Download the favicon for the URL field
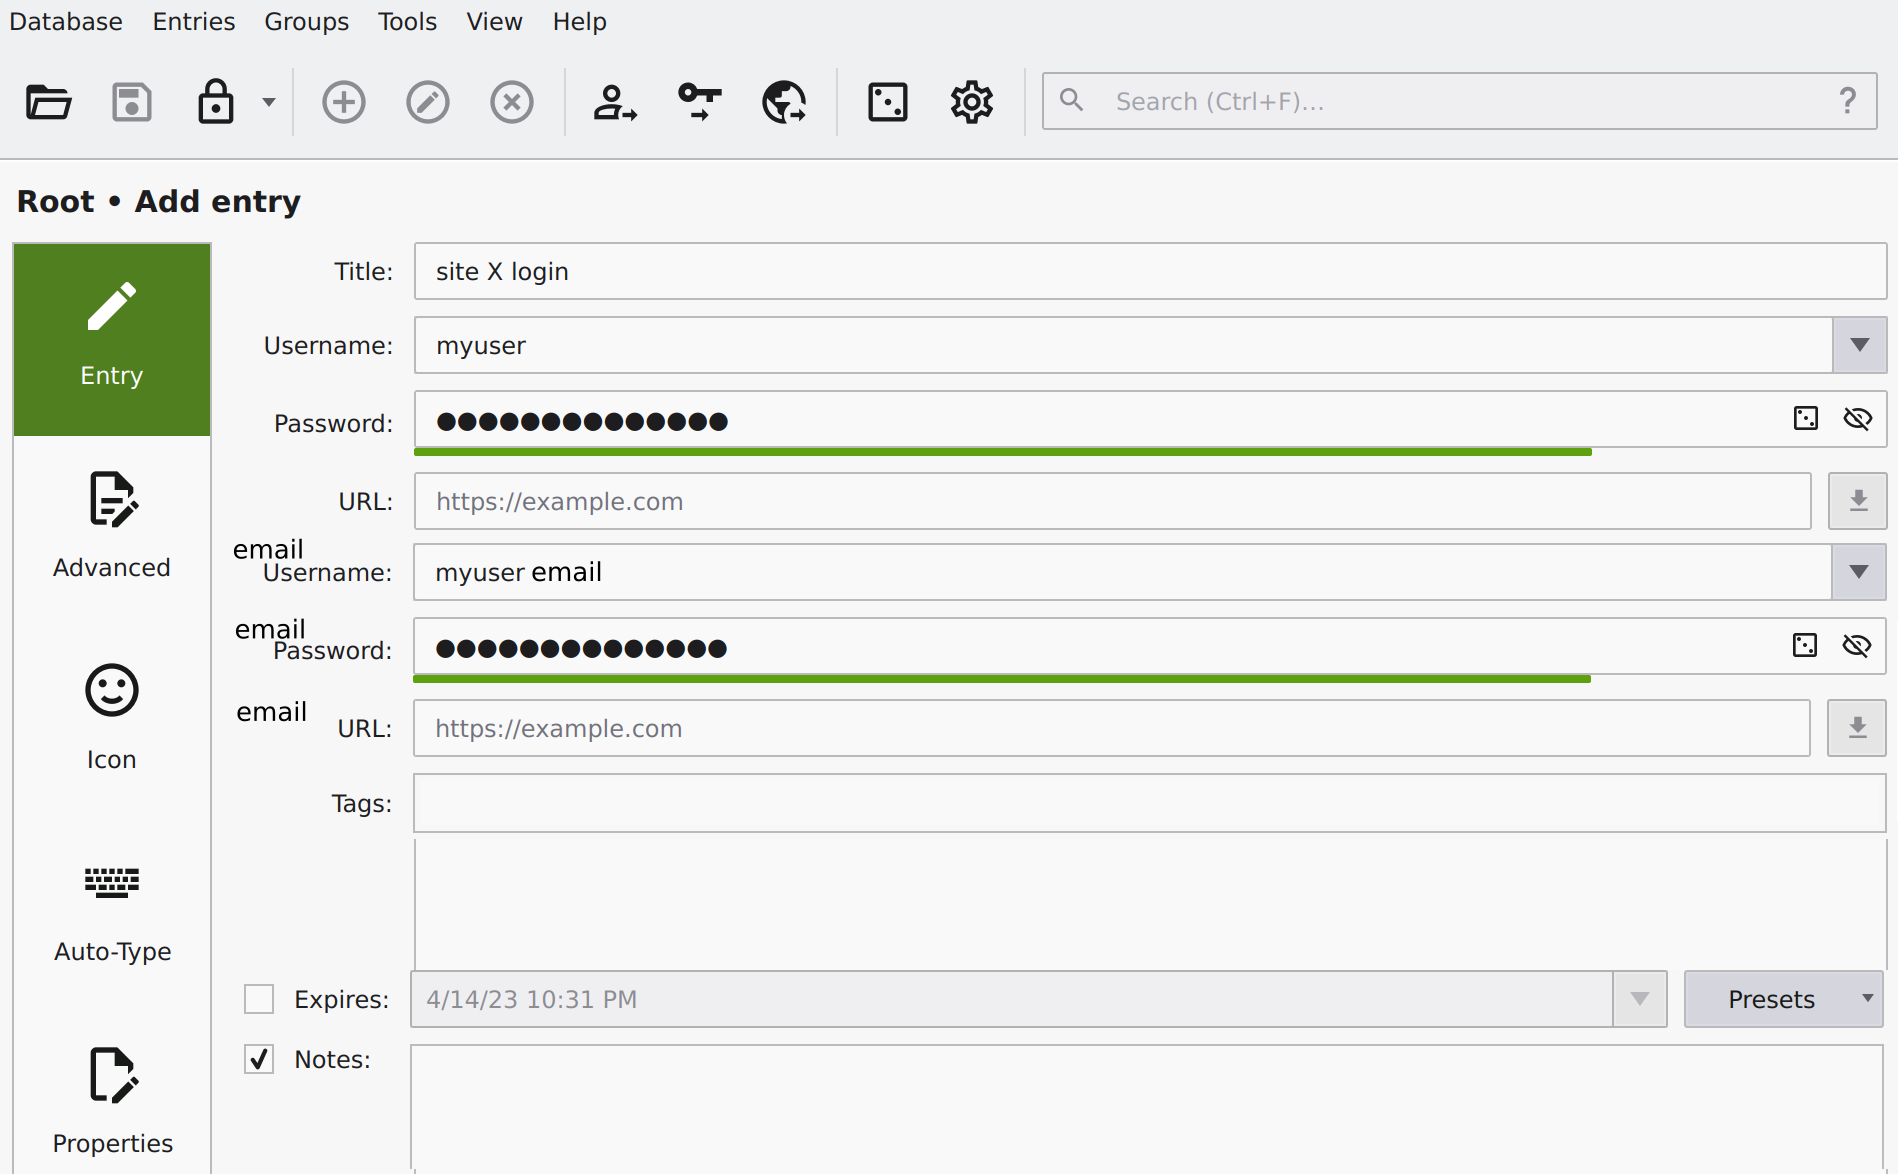 [x=1856, y=501]
